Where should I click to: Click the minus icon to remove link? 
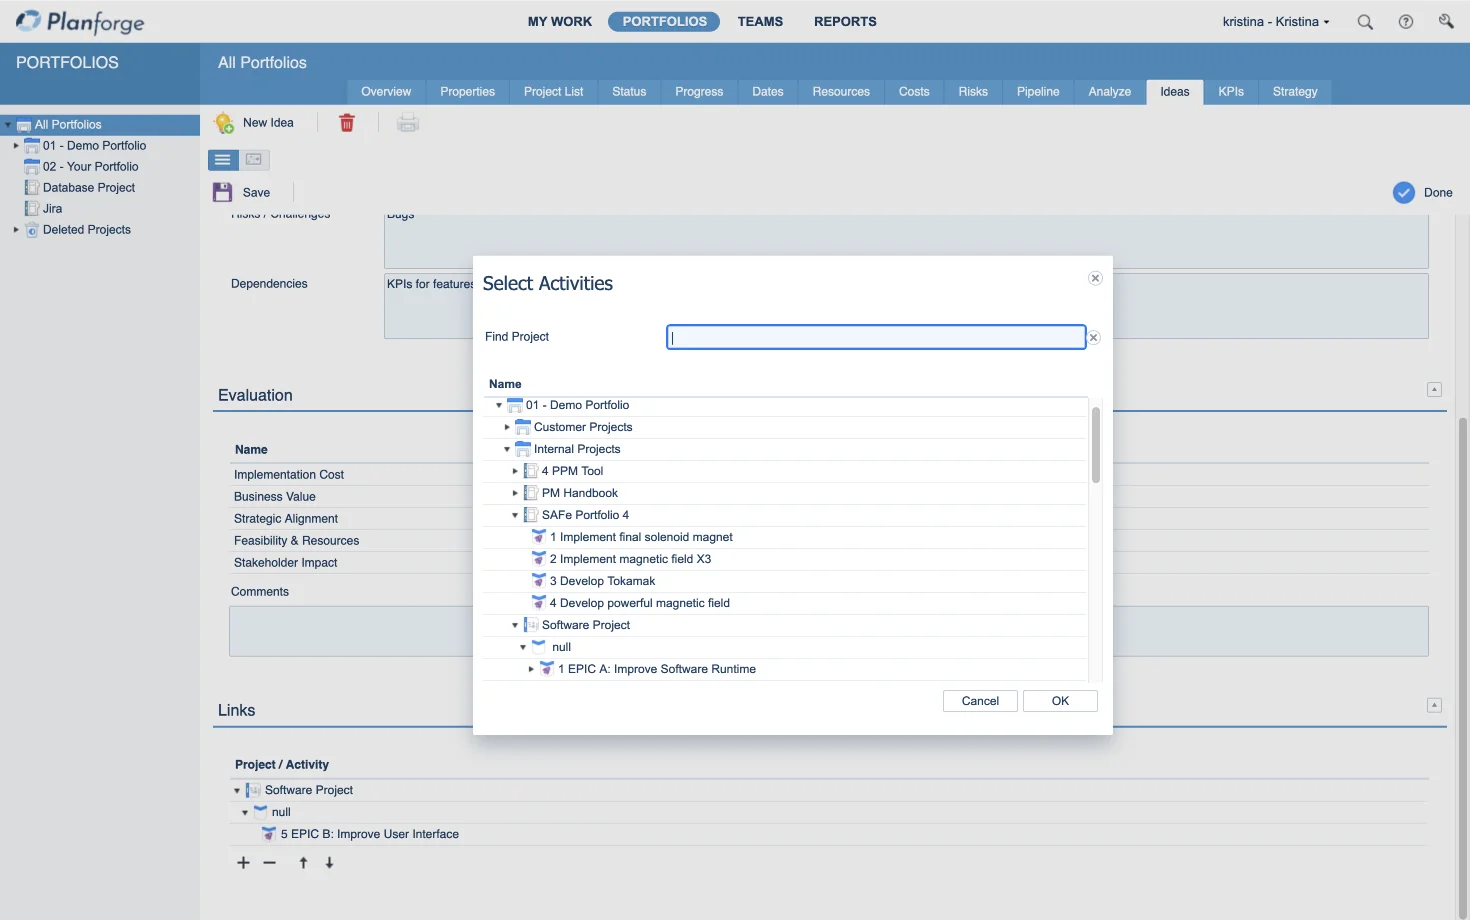(x=270, y=863)
